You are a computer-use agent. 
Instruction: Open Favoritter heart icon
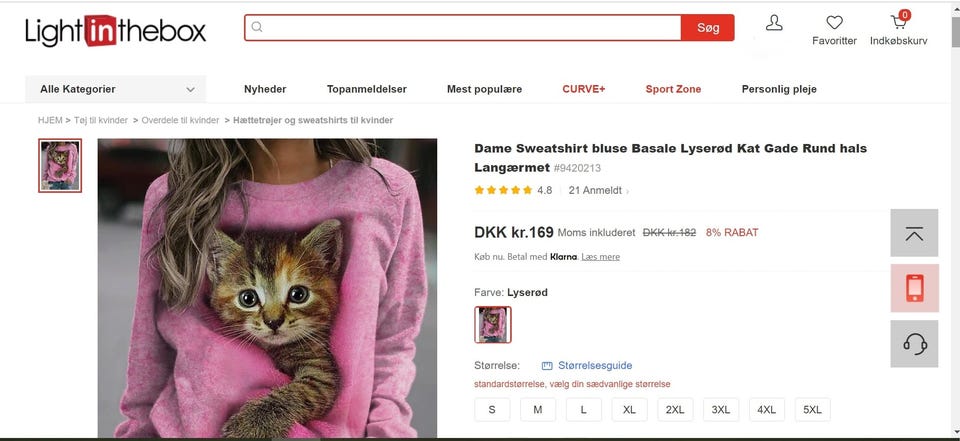(x=834, y=23)
